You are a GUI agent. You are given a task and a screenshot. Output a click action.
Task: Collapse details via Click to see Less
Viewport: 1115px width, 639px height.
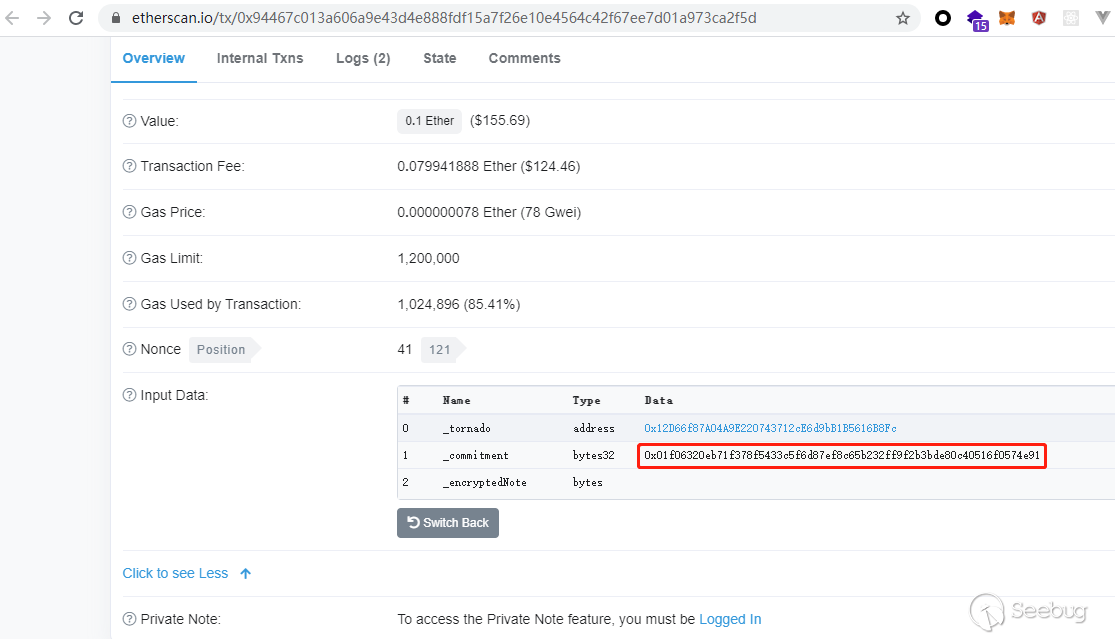click(175, 574)
